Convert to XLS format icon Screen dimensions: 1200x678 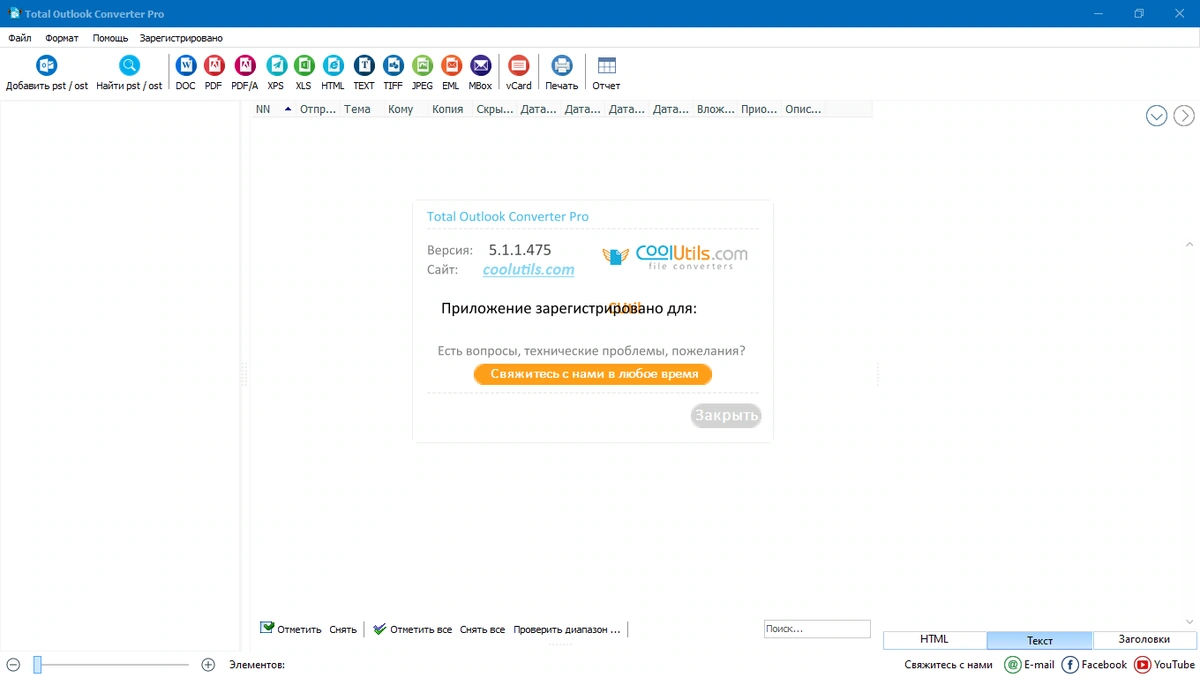pos(304,66)
